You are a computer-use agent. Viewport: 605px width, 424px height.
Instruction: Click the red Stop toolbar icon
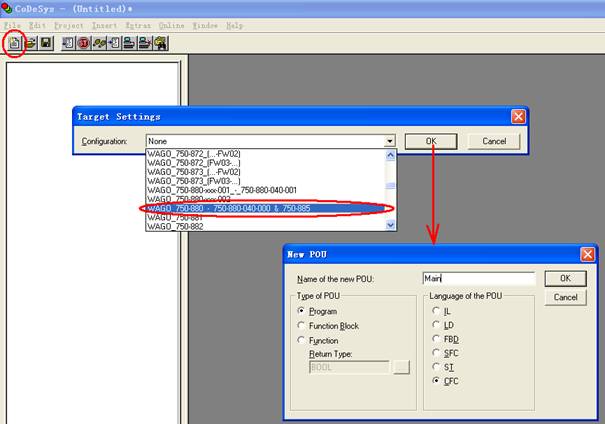84,43
